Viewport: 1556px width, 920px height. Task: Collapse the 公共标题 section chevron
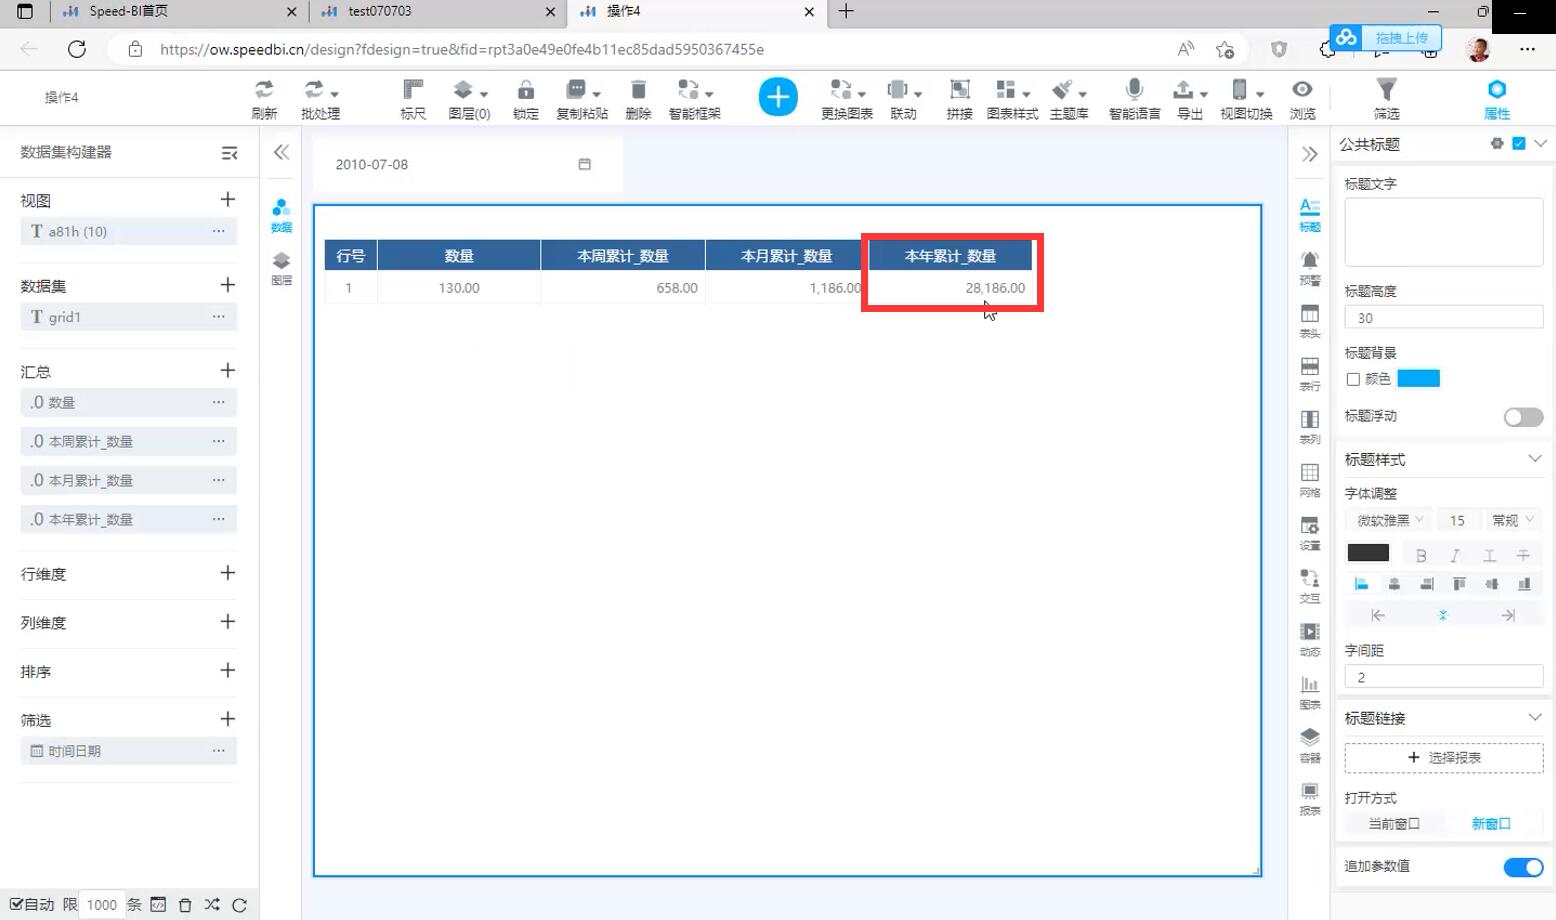(1540, 144)
